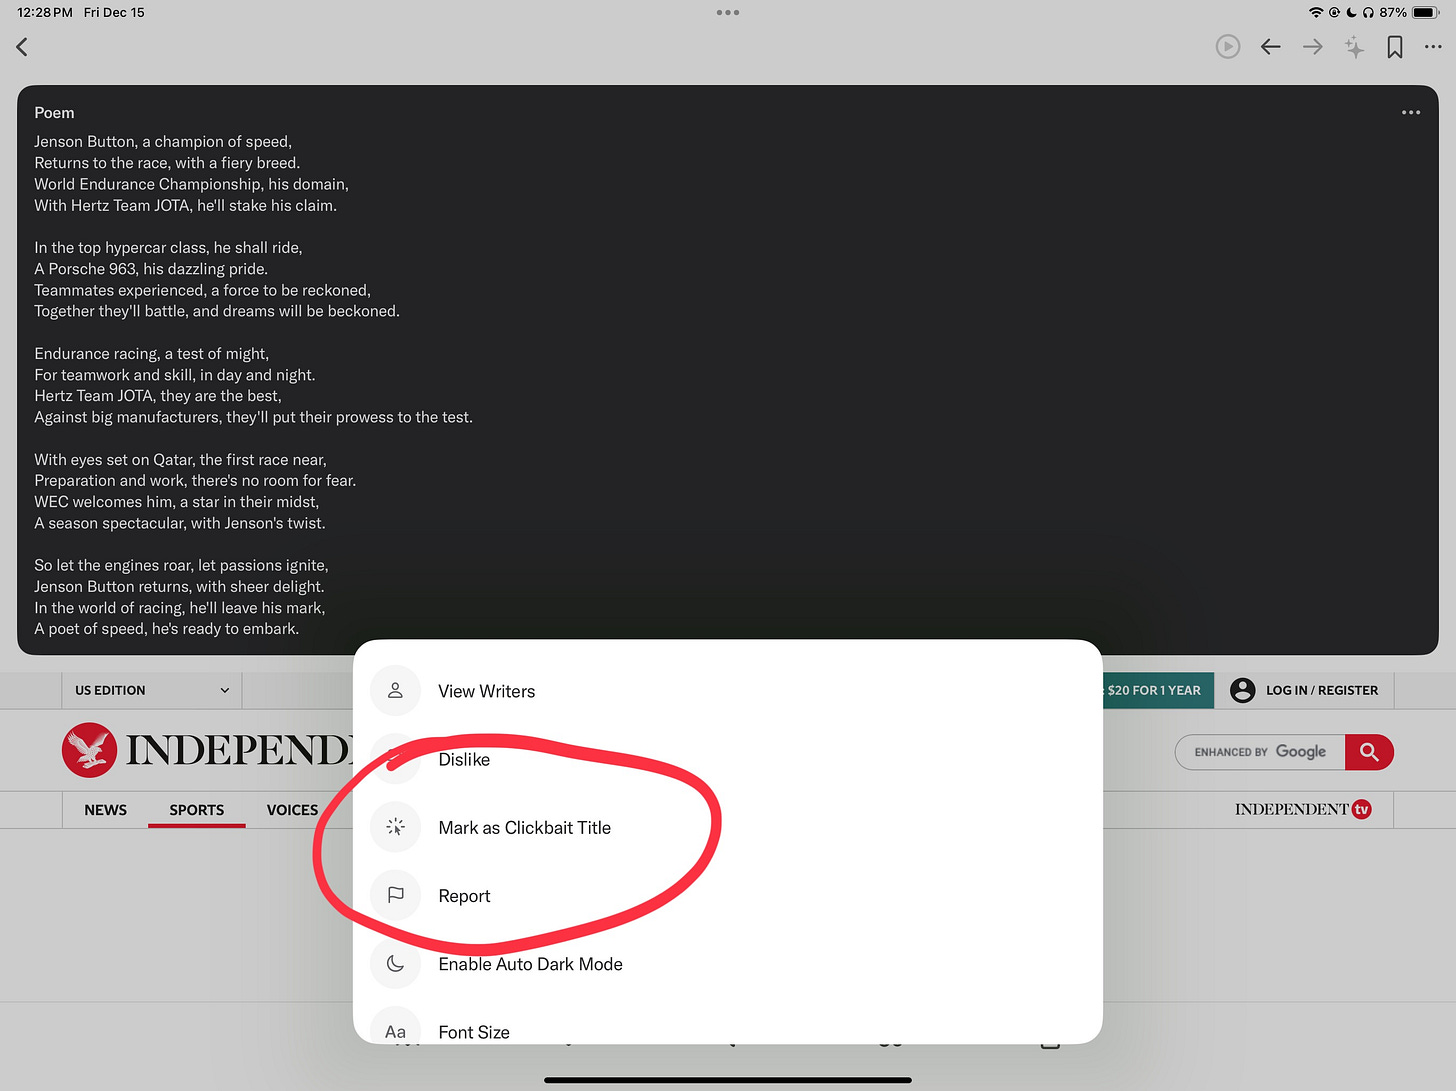Play the article audio
1456x1091 pixels.
click(x=1228, y=47)
